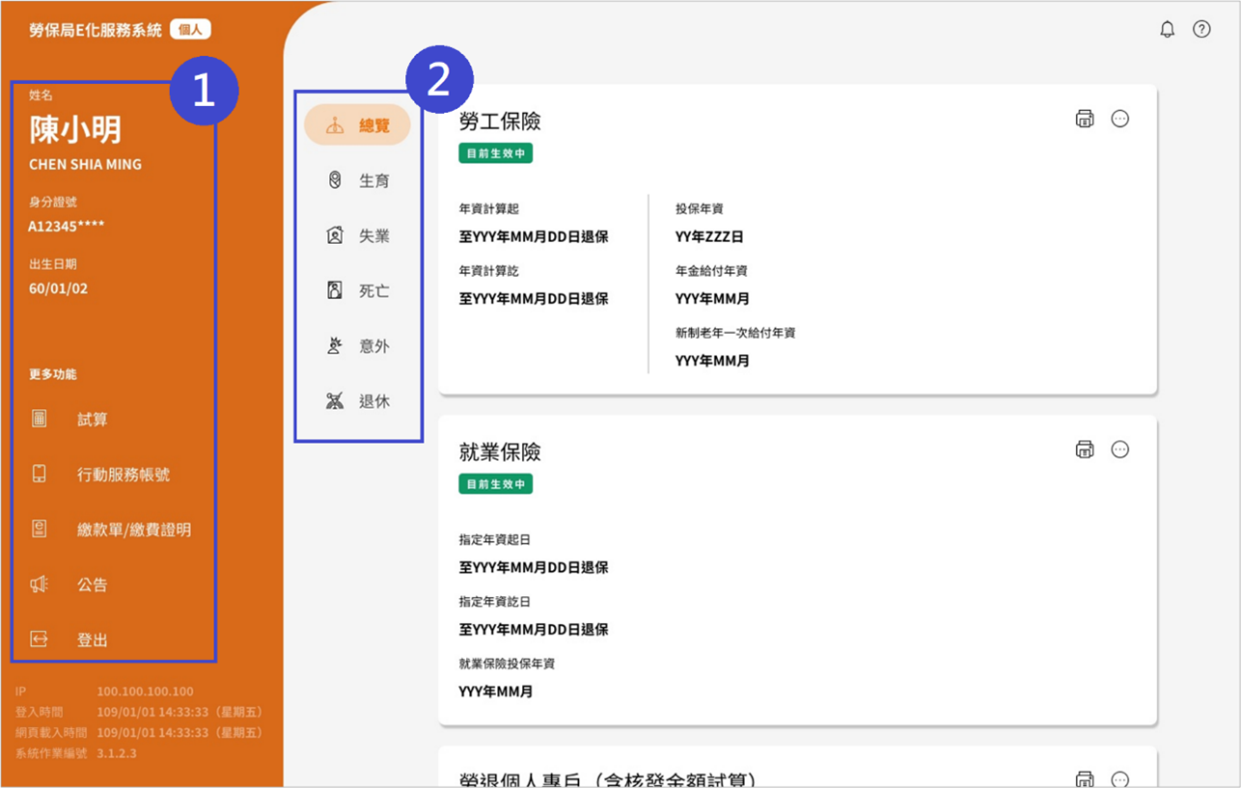Click the ID number A12345****
Viewport: 1241px width, 788px height.
click(x=66, y=226)
